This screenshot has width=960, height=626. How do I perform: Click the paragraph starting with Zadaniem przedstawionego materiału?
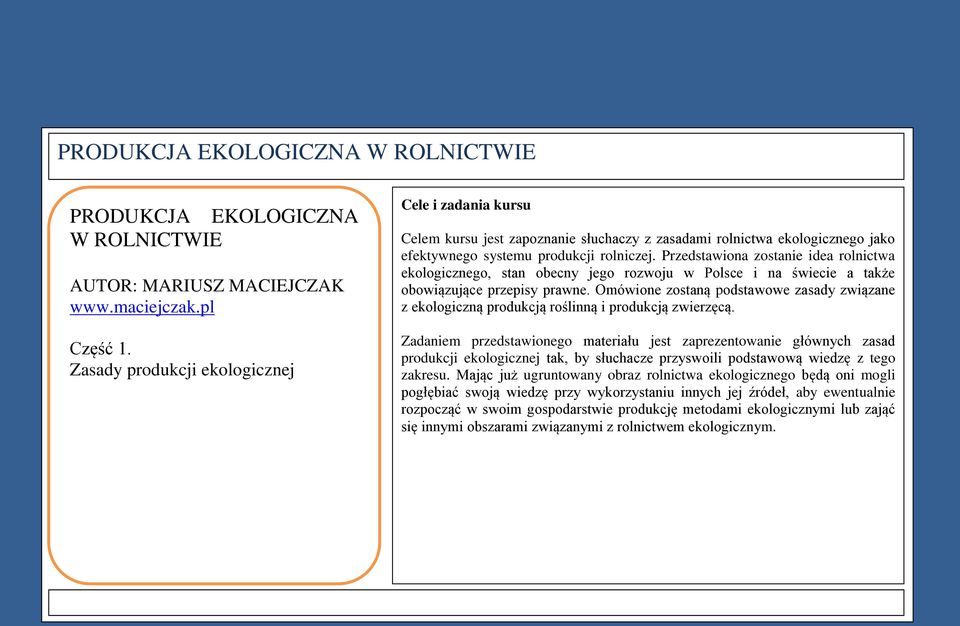pyautogui.click(x=648, y=383)
